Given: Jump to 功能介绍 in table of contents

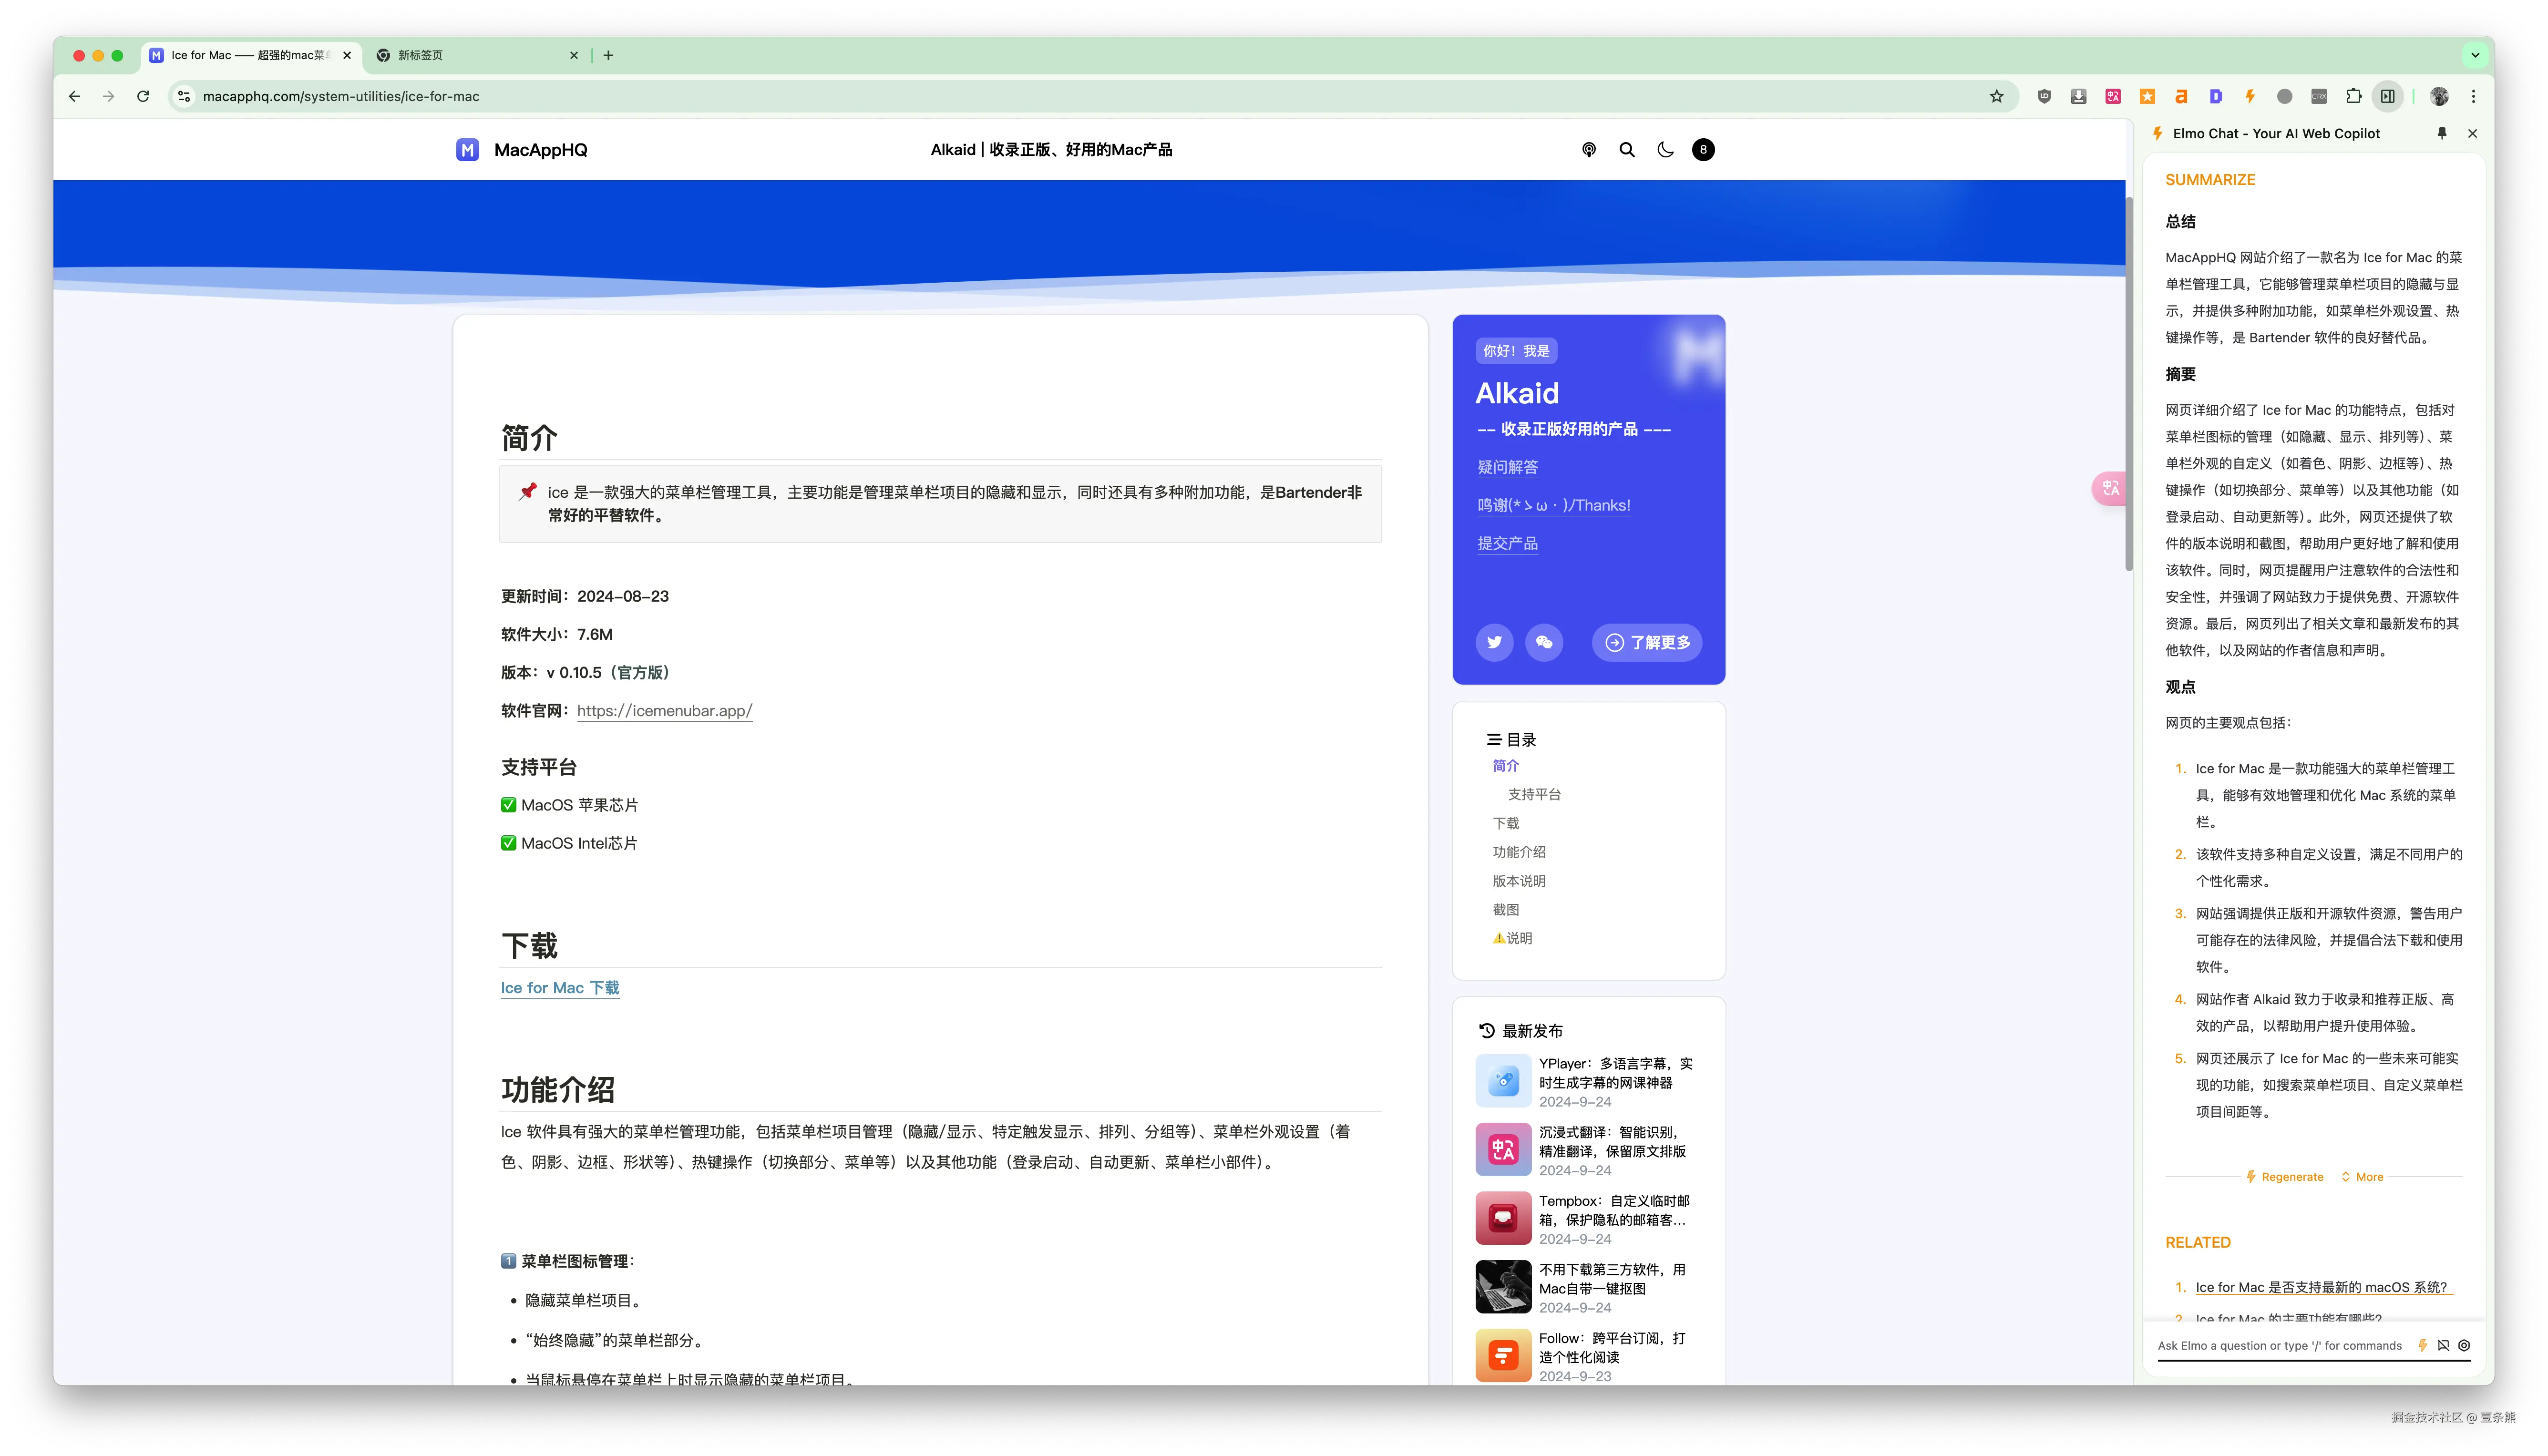Looking at the screenshot, I should click(x=1518, y=852).
